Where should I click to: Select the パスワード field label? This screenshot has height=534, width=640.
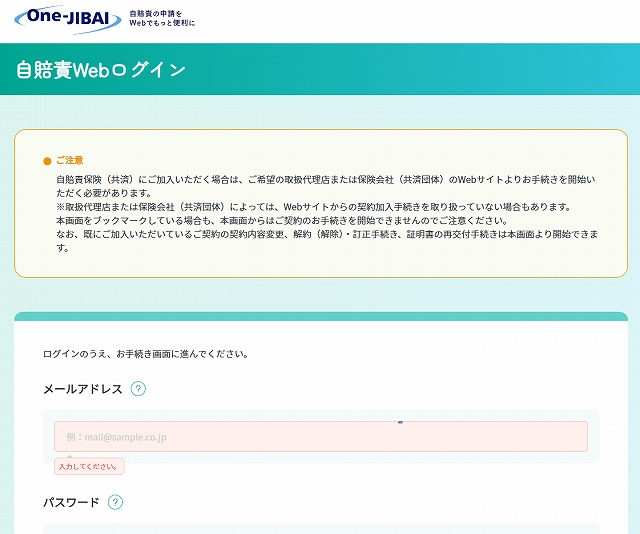click(x=71, y=502)
